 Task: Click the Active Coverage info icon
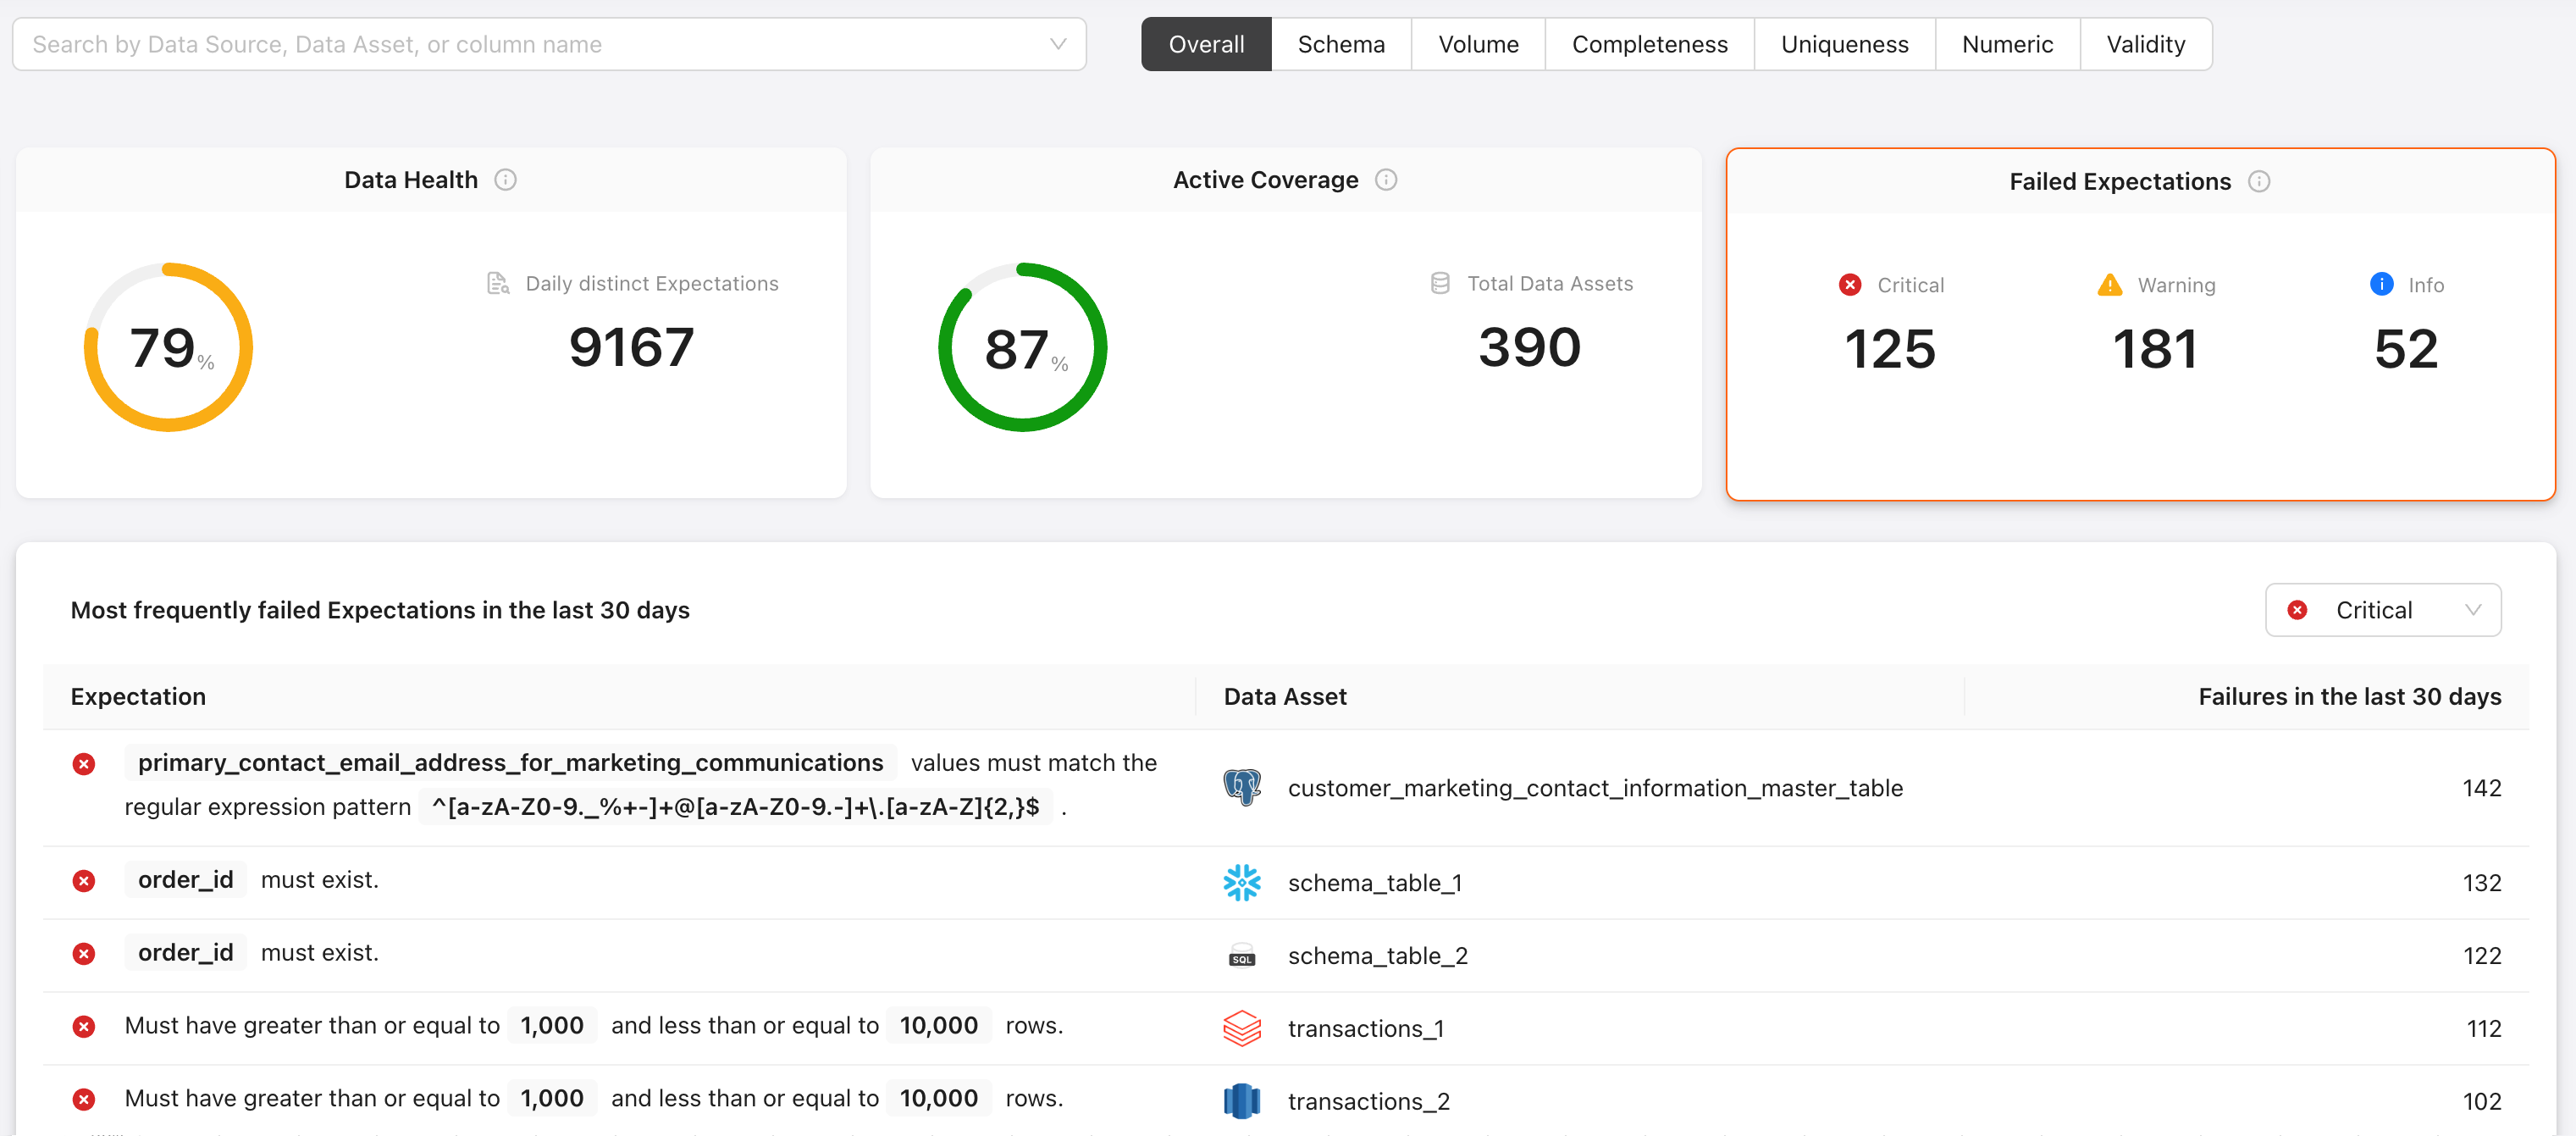tap(1385, 180)
